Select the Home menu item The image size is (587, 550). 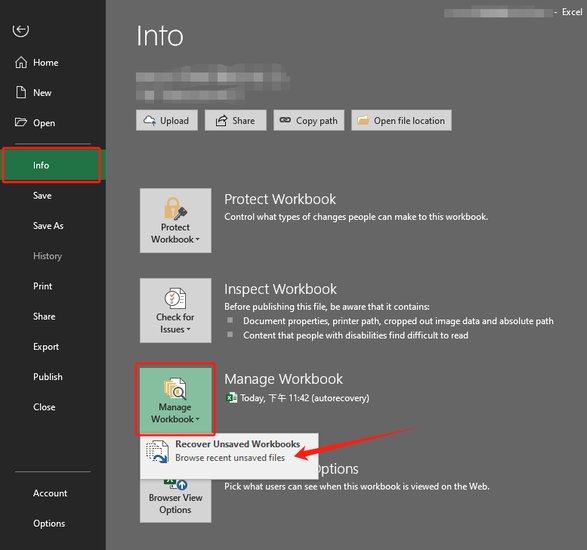[53, 63]
